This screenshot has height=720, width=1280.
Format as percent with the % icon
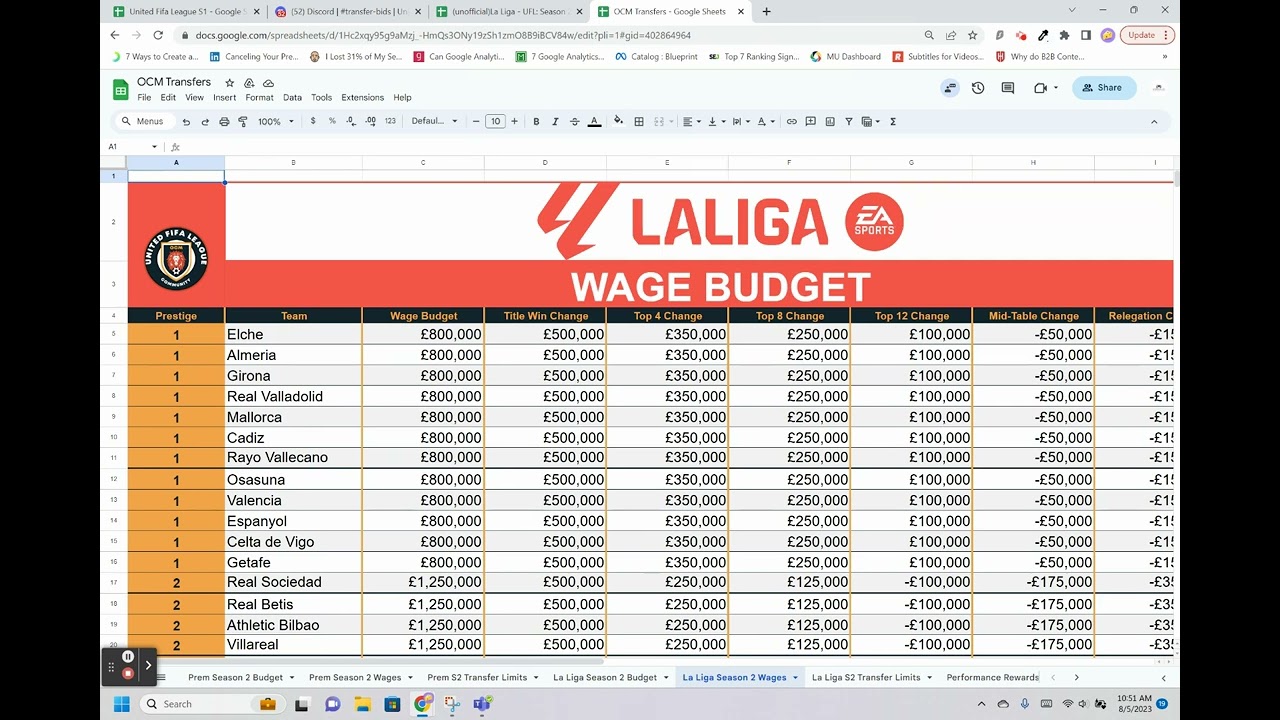[332, 121]
